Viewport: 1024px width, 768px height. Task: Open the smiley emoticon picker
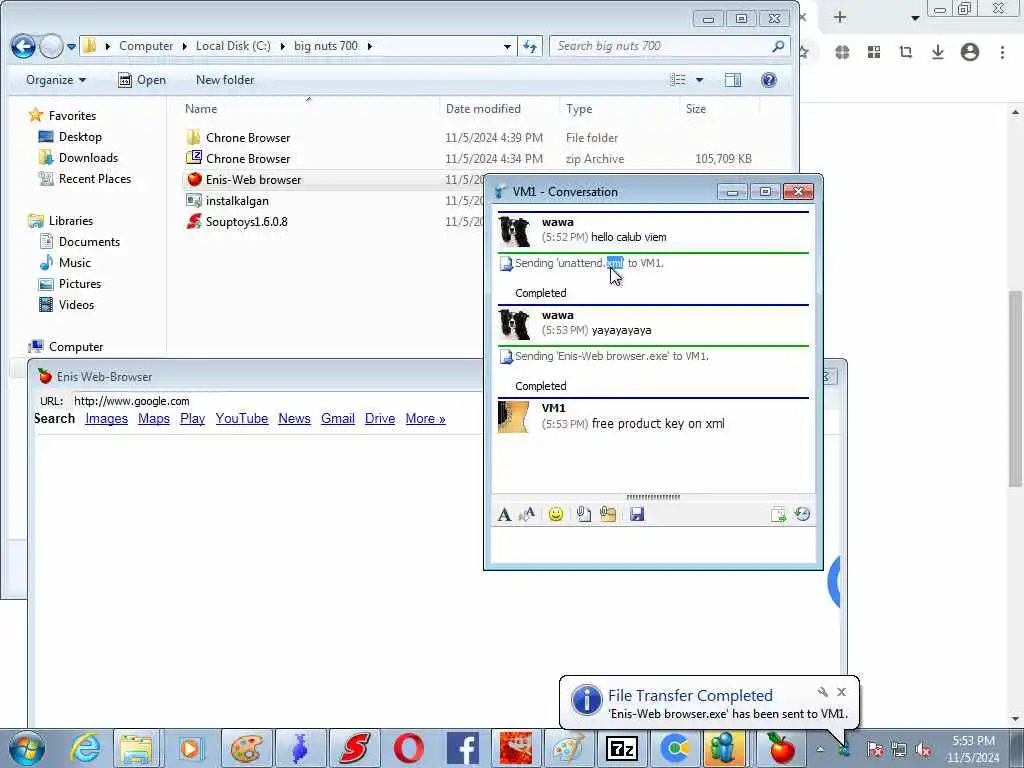pyautogui.click(x=556, y=515)
